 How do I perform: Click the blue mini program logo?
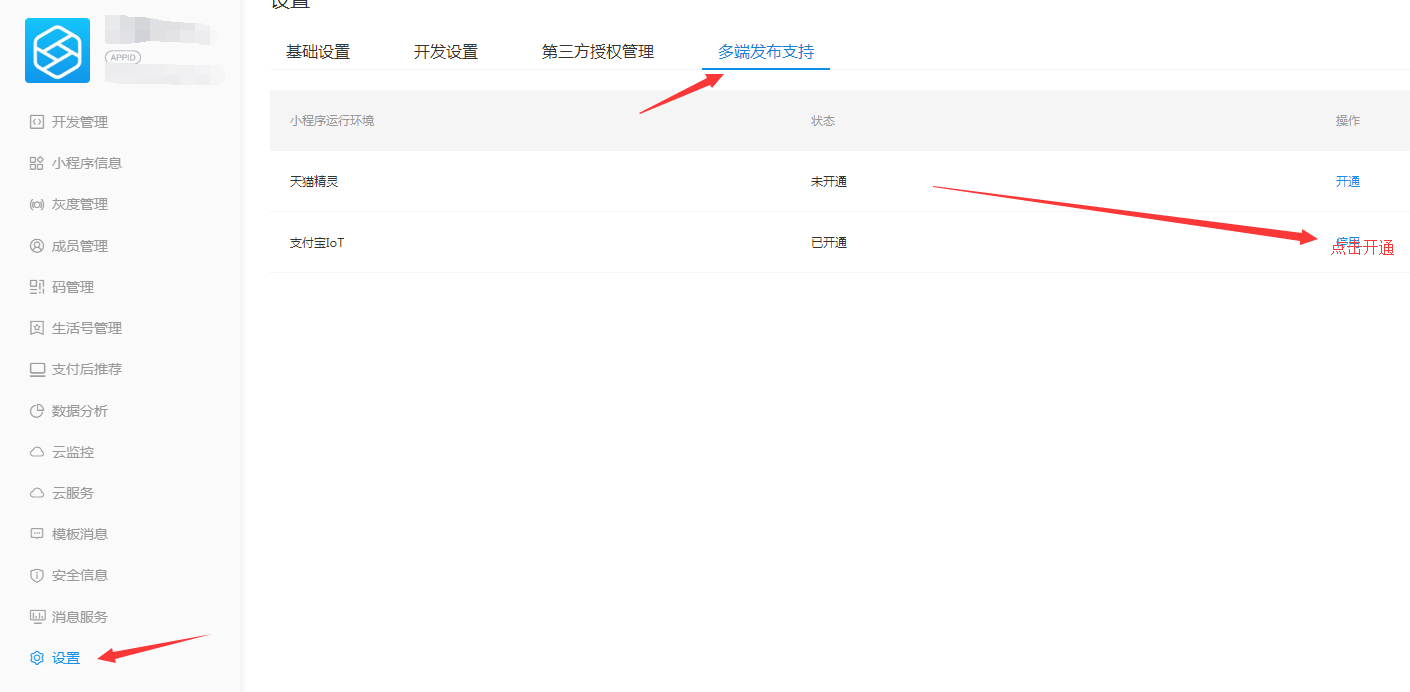click(x=57, y=50)
